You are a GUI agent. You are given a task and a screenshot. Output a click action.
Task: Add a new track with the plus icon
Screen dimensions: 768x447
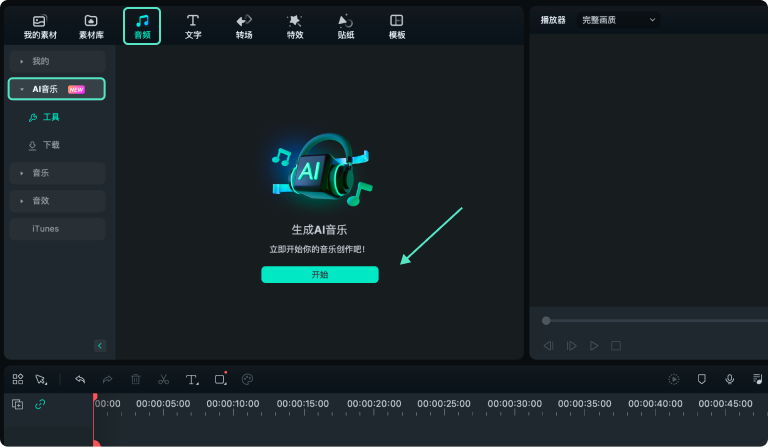(x=18, y=404)
